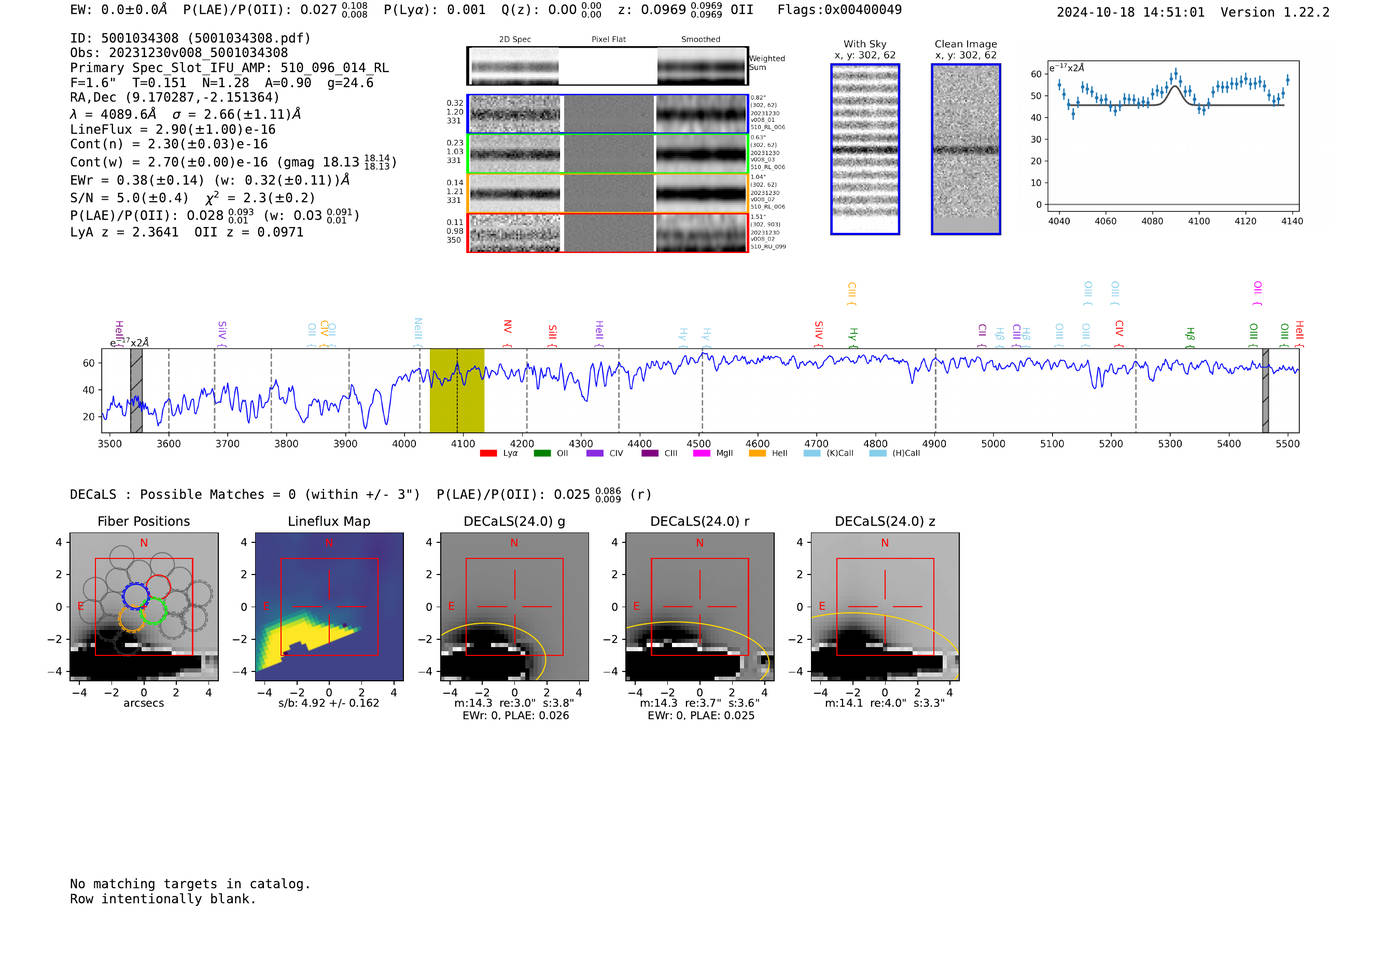Click 'No matching targets in catalog.' text

pyautogui.click(x=190, y=884)
